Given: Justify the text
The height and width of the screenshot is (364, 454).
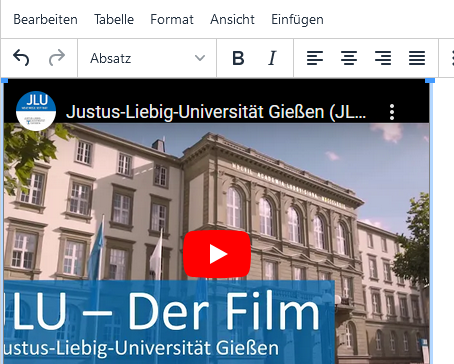Looking at the screenshot, I should click(x=417, y=58).
